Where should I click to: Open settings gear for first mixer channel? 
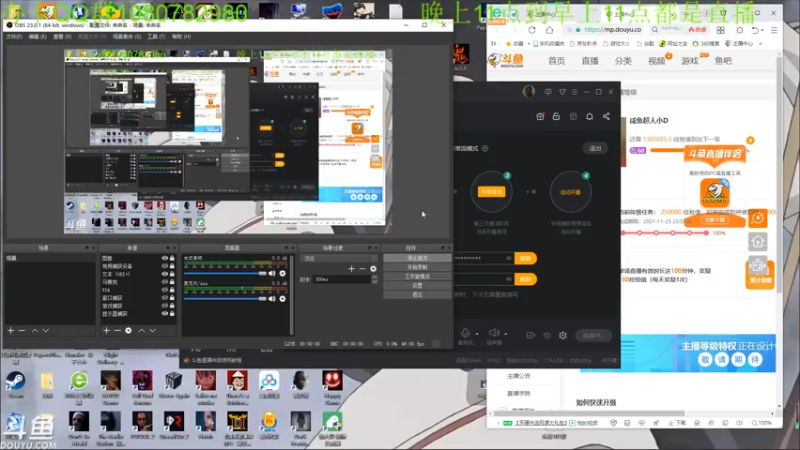pos(283,273)
